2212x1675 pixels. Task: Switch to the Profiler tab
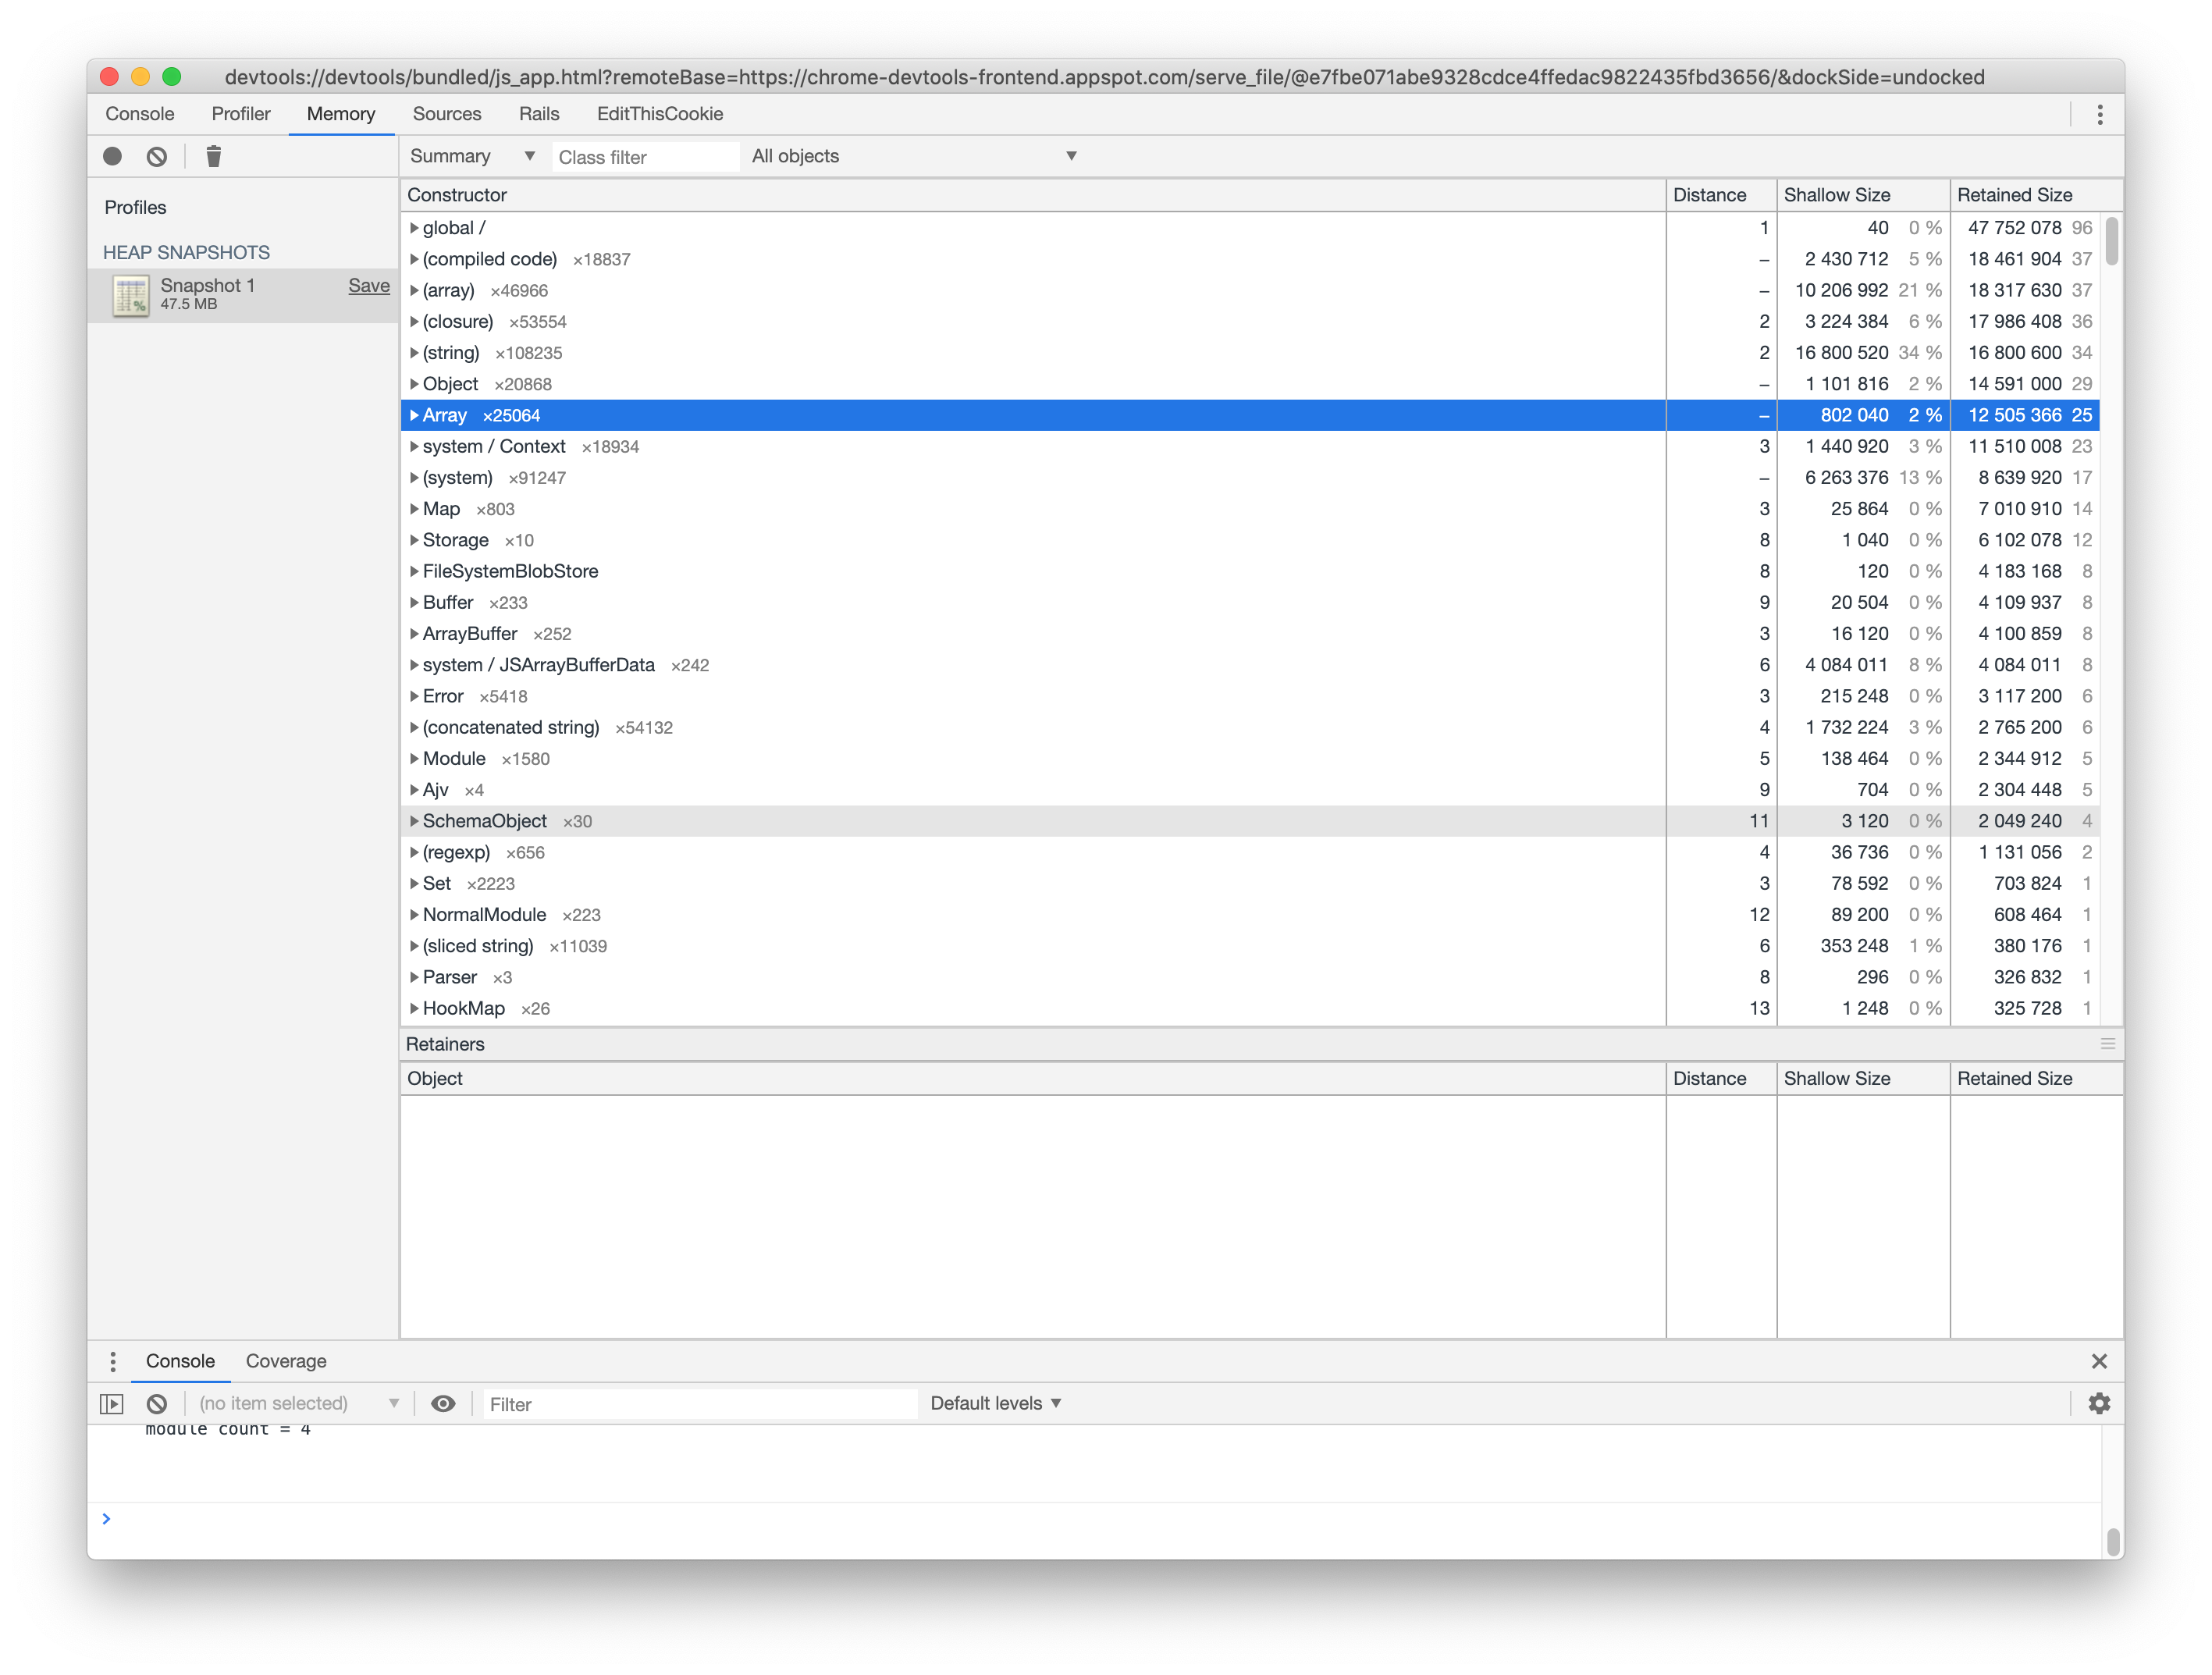(241, 114)
